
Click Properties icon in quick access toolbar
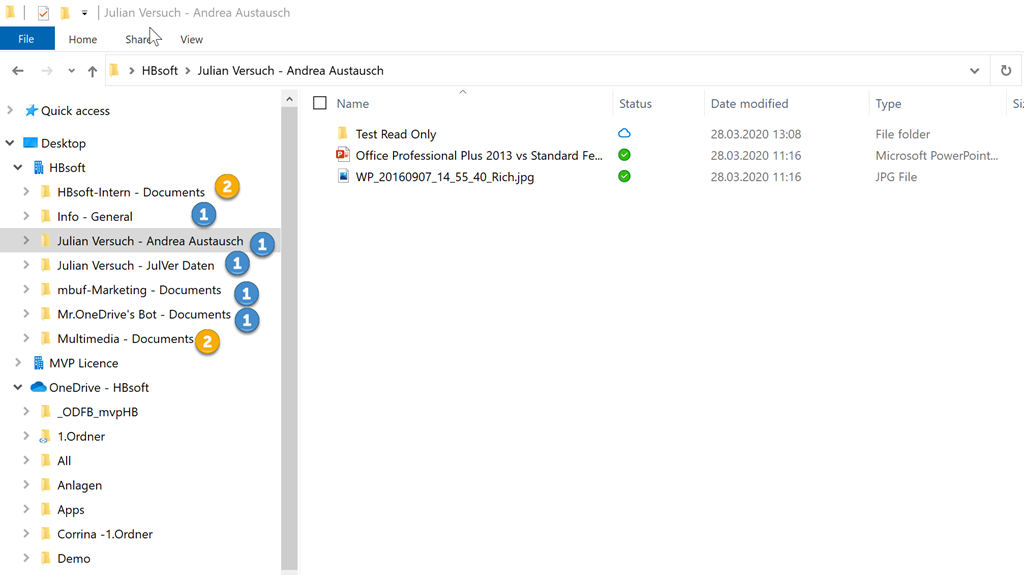coord(43,13)
